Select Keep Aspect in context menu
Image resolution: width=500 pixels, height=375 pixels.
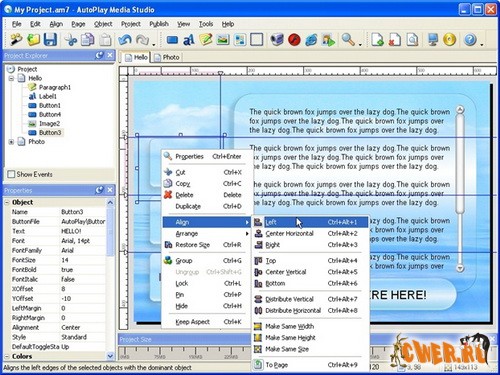206,322
